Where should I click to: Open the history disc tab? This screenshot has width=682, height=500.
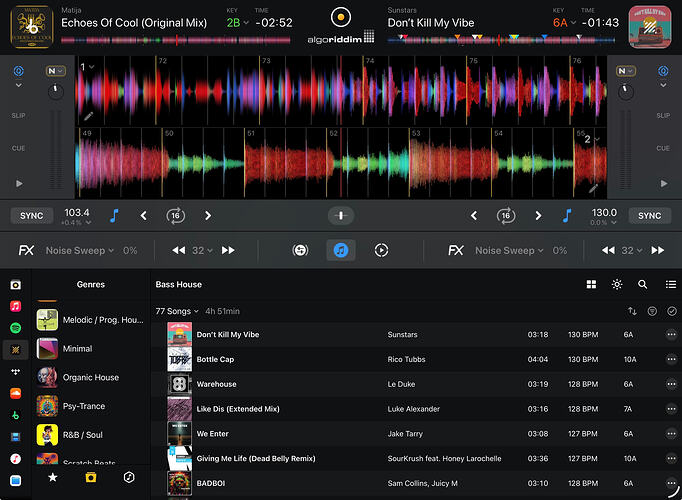[x=129, y=477]
